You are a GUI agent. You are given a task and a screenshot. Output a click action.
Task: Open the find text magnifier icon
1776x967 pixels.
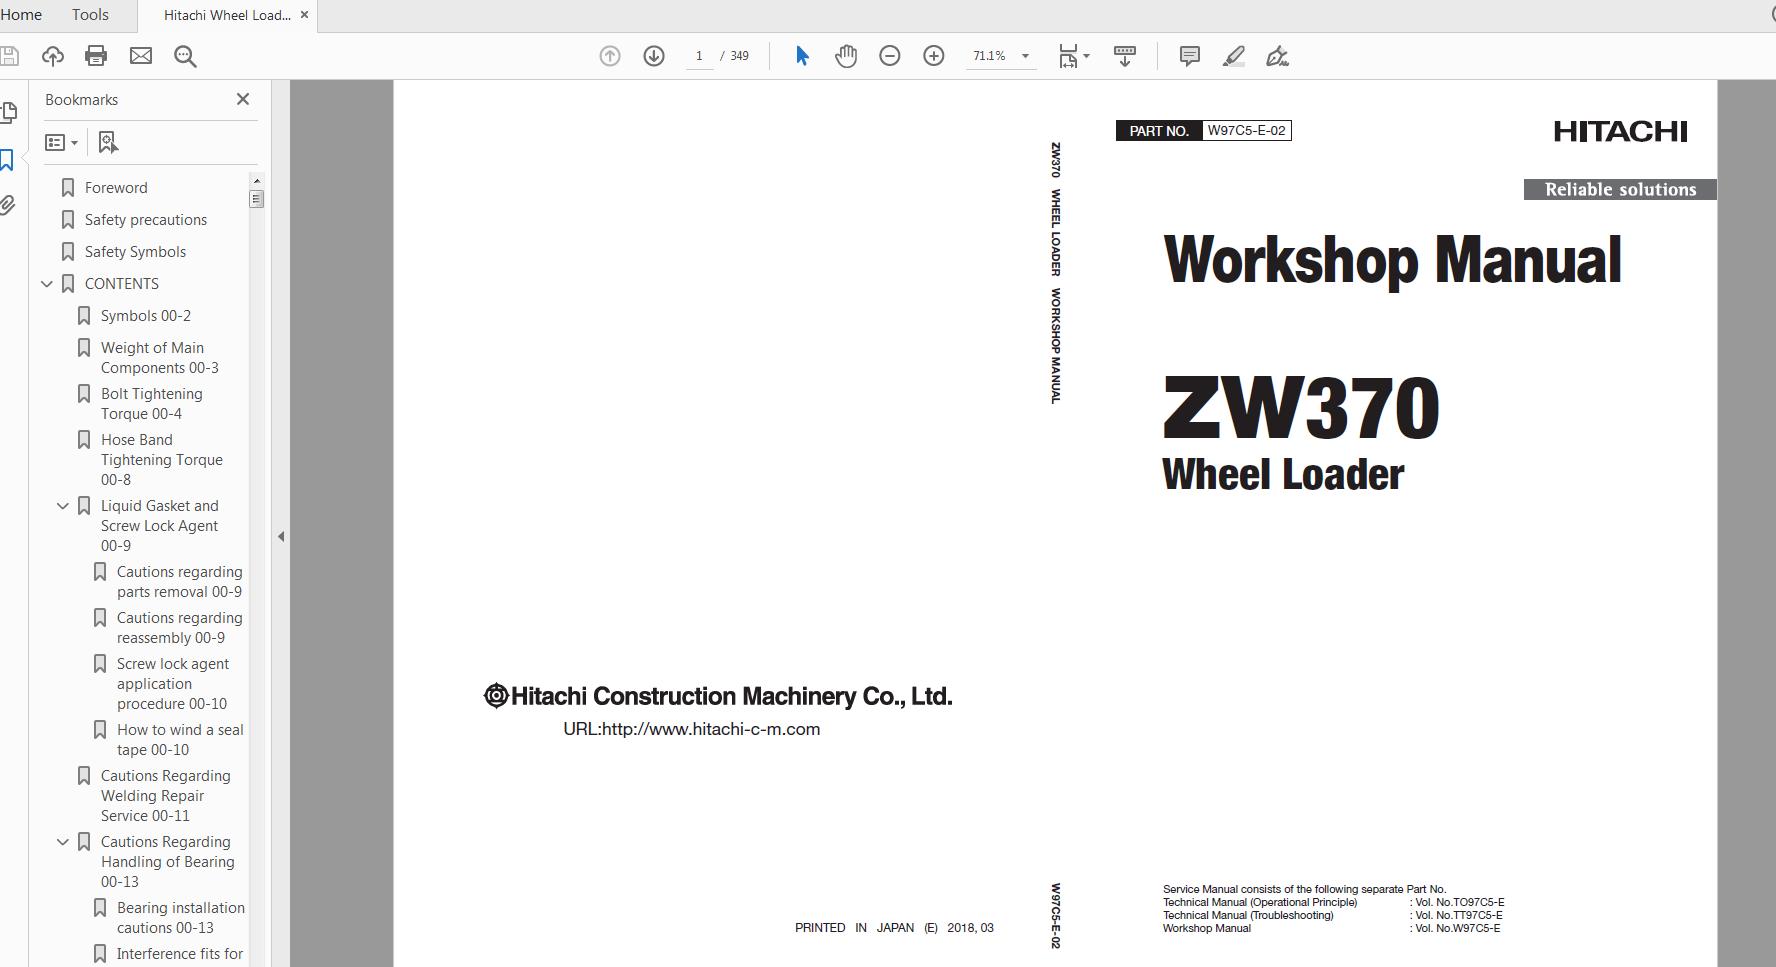click(x=185, y=56)
